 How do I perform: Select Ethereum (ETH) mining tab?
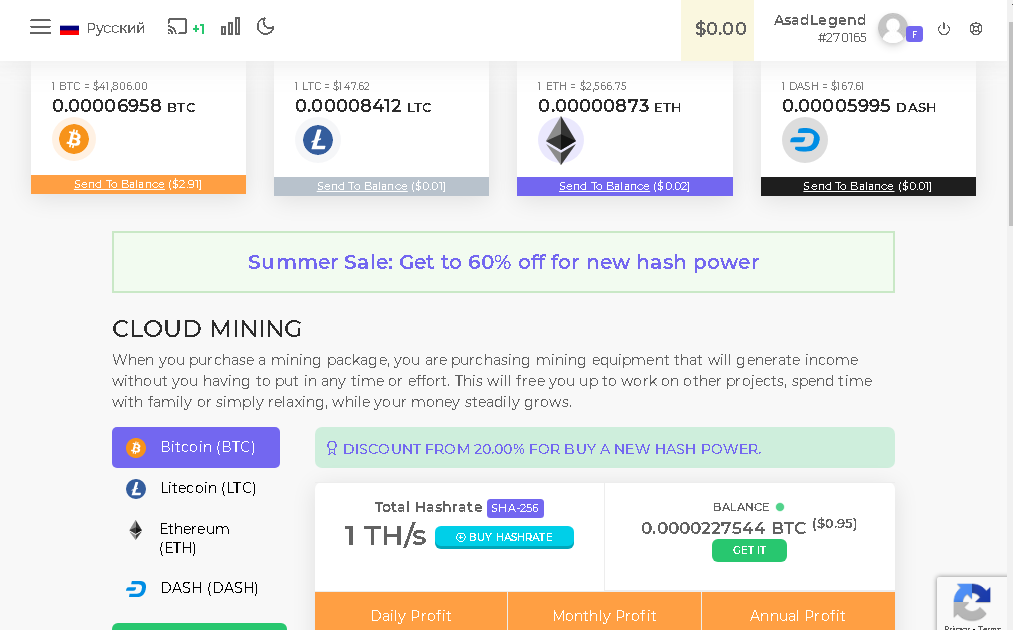pos(196,538)
